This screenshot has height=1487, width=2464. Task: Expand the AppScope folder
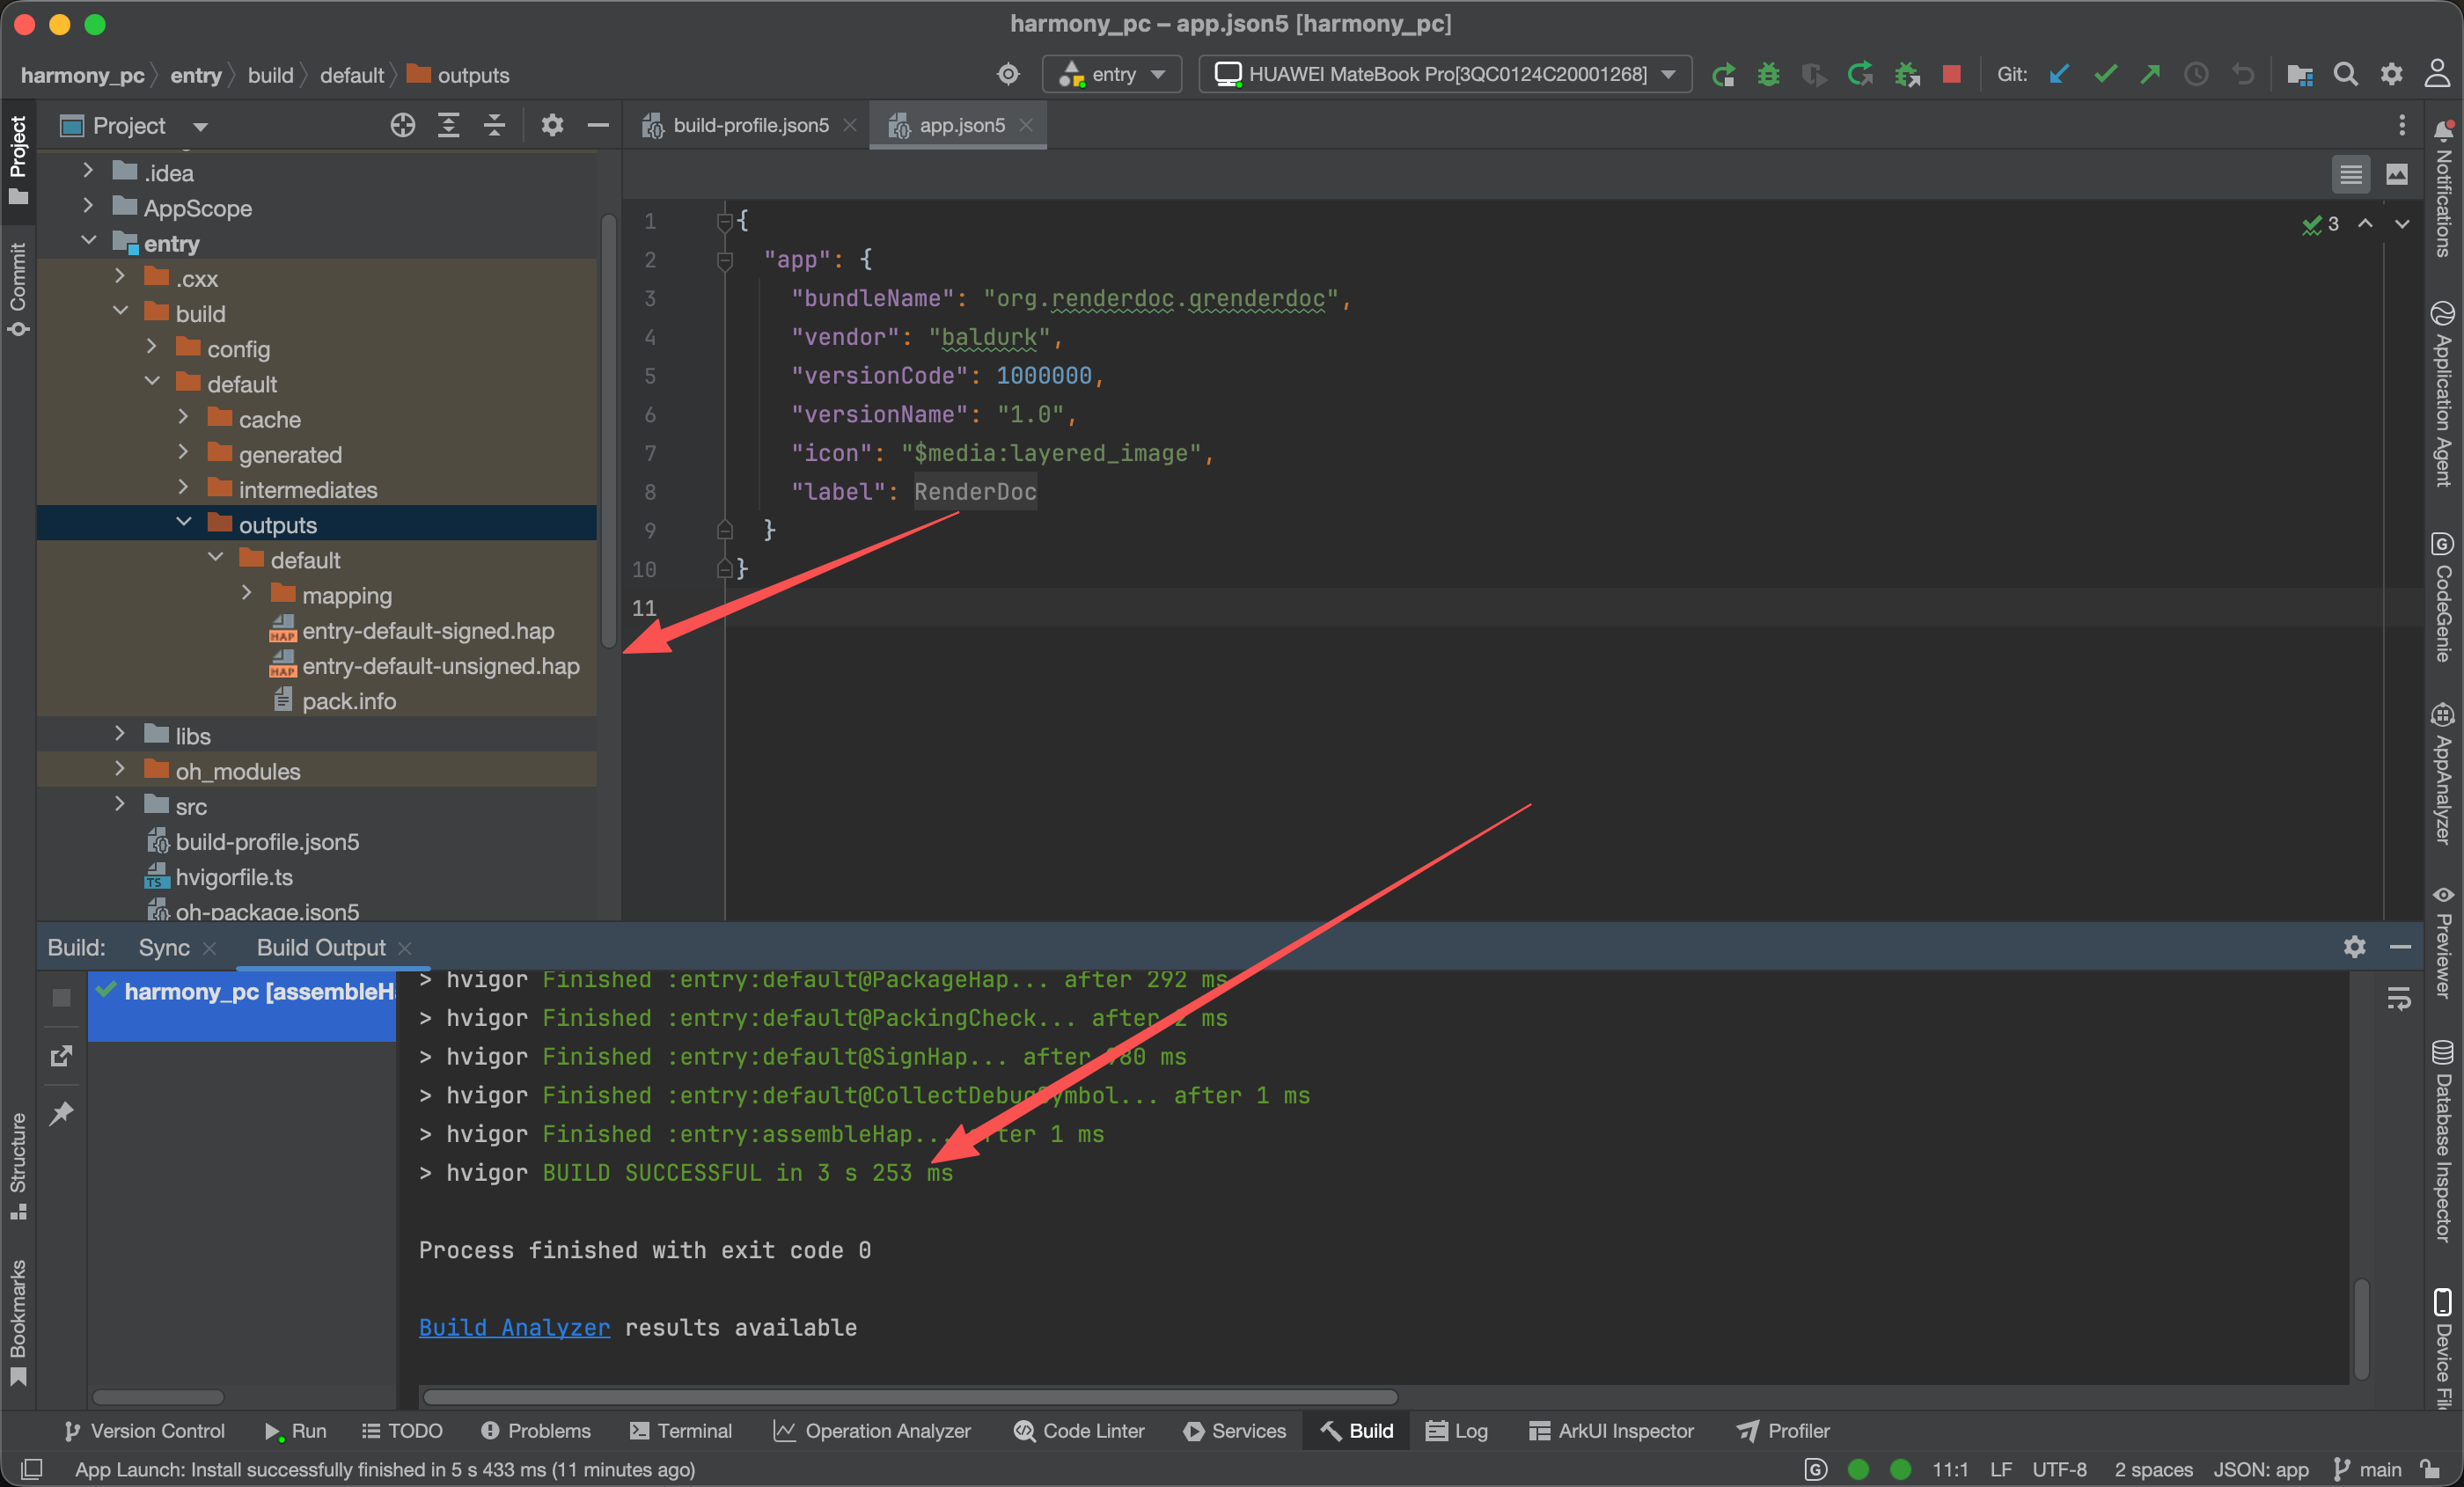coord(88,206)
